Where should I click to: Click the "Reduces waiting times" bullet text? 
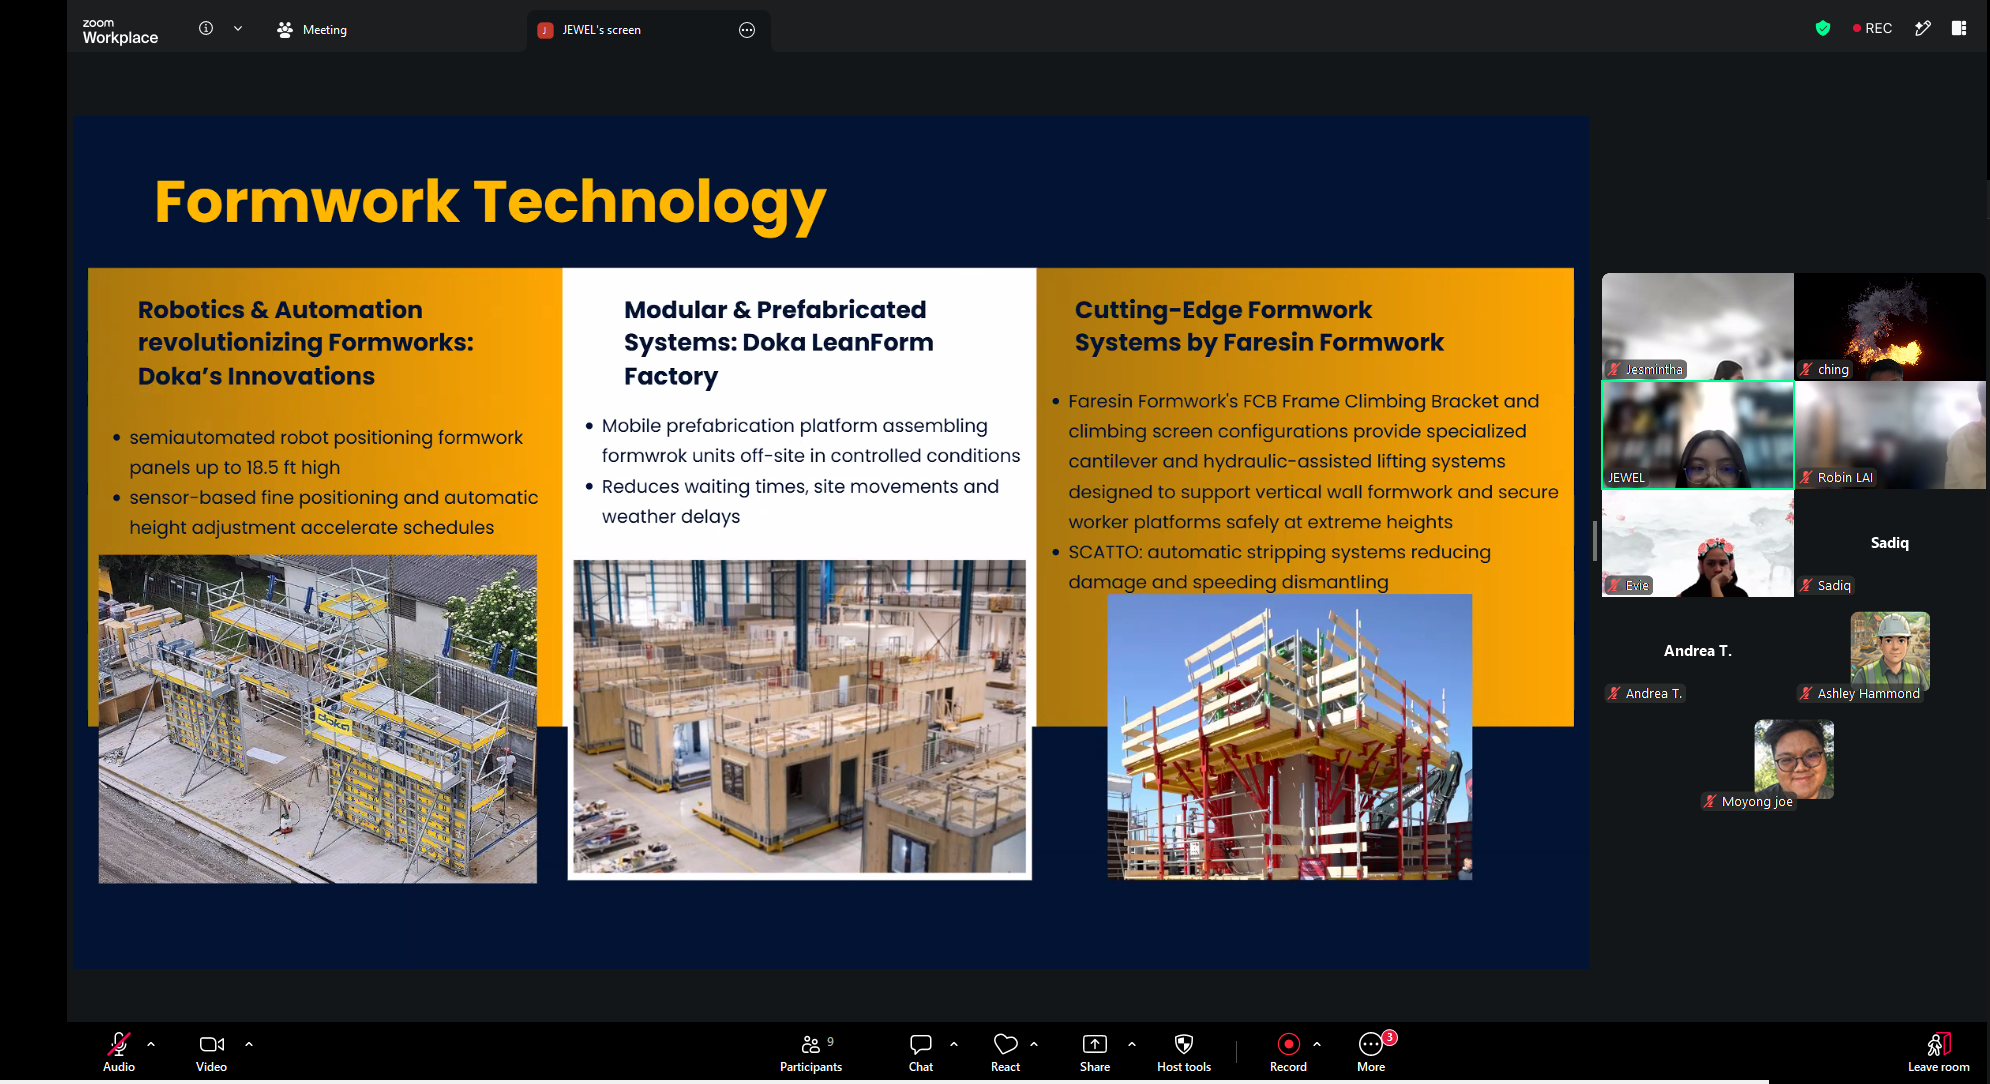[x=800, y=501]
